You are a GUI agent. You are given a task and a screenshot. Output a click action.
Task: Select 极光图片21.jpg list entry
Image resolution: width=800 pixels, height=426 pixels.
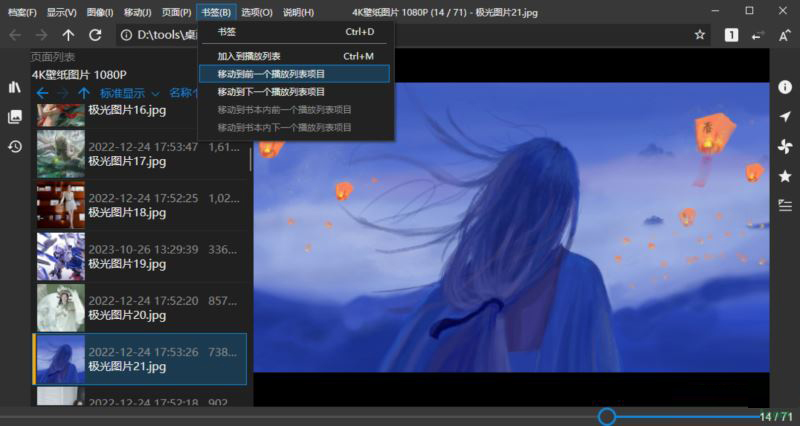click(140, 359)
